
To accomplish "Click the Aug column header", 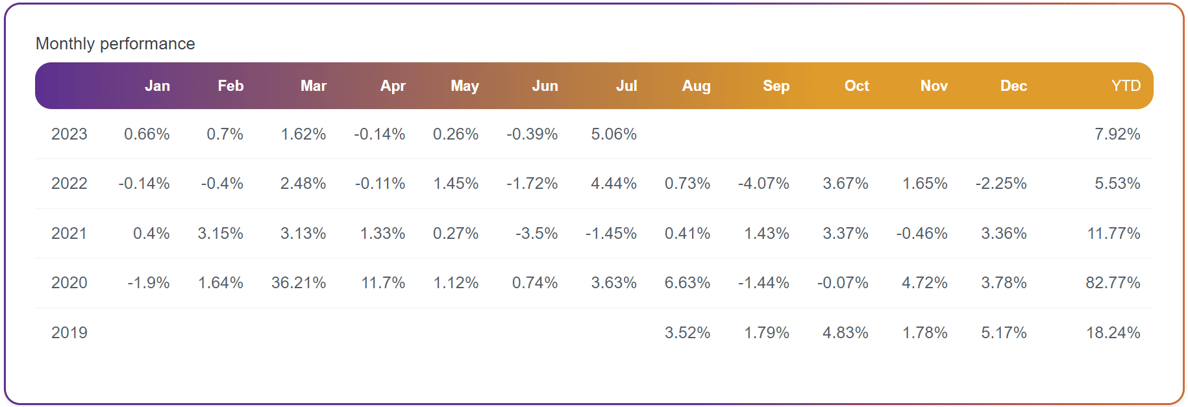I will (696, 86).
